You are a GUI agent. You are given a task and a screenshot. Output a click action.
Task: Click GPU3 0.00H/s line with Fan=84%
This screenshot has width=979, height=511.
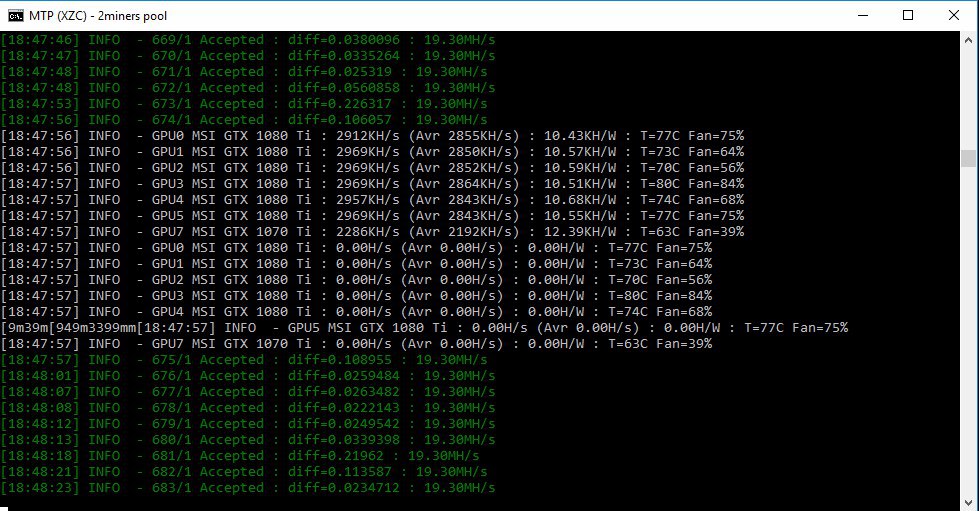click(357, 296)
